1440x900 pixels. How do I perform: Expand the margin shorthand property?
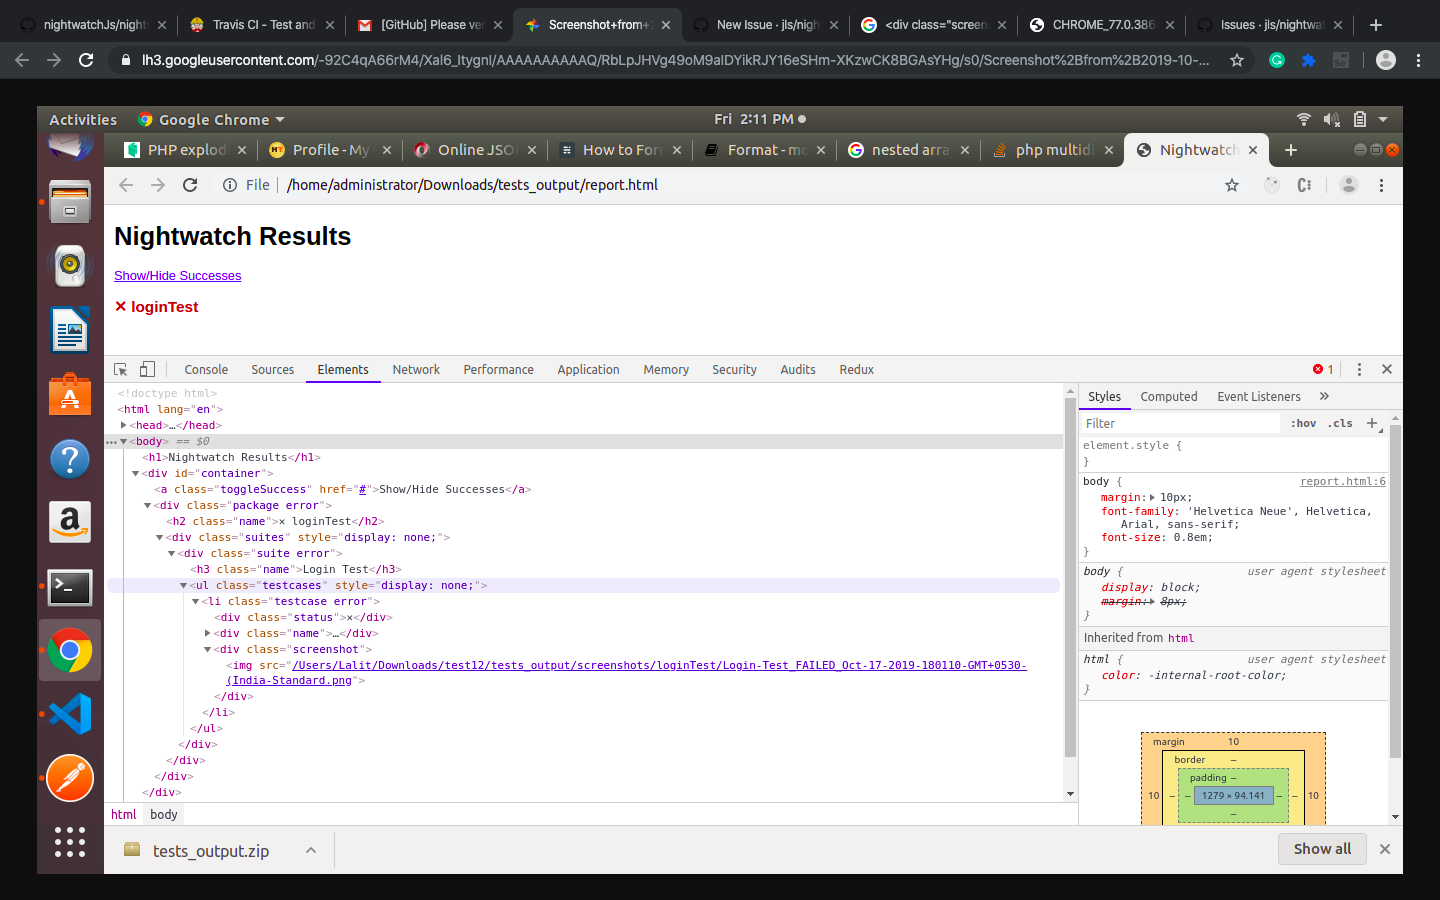[x=1152, y=497]
